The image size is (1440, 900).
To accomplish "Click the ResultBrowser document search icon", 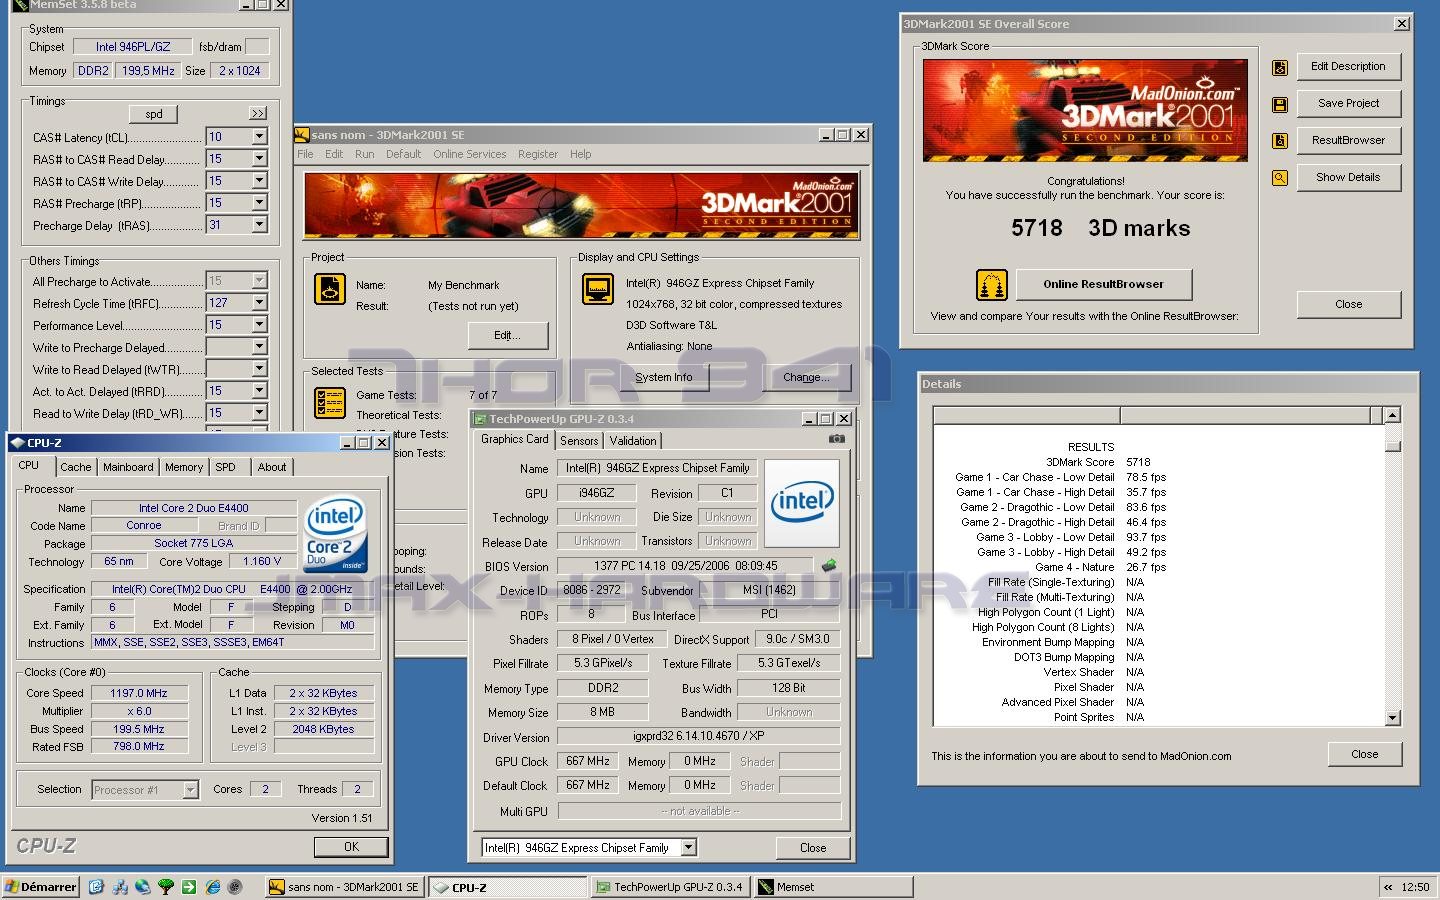I will (x=1279, y=141).
